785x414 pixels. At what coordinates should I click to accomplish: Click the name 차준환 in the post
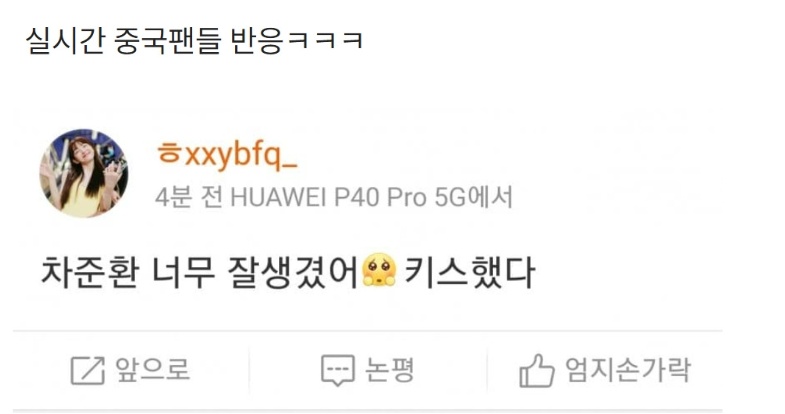pyautogui.click(x=90, y=272)
